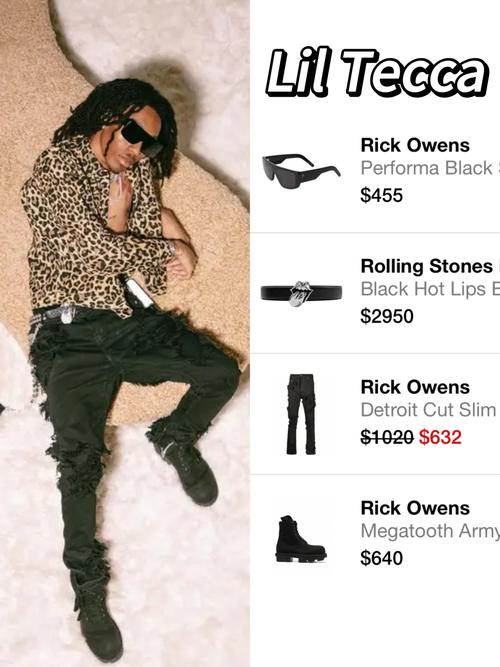Select the Rolling Stones belt product image

pyautogui.click(x=301, y=293)
